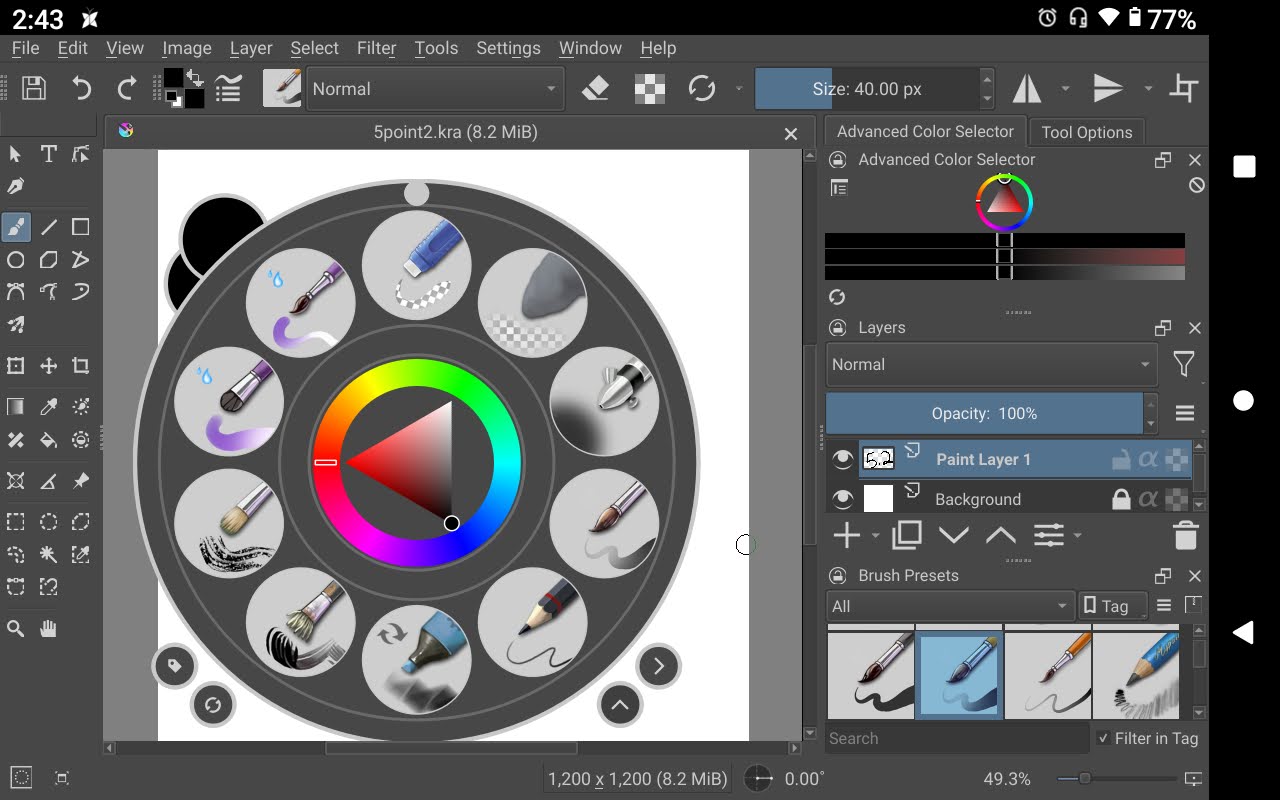The width and height of the screenshot is (1280, 800).
Task: Open the brush blending mode Normal dropdown
Action: [434, 89]
